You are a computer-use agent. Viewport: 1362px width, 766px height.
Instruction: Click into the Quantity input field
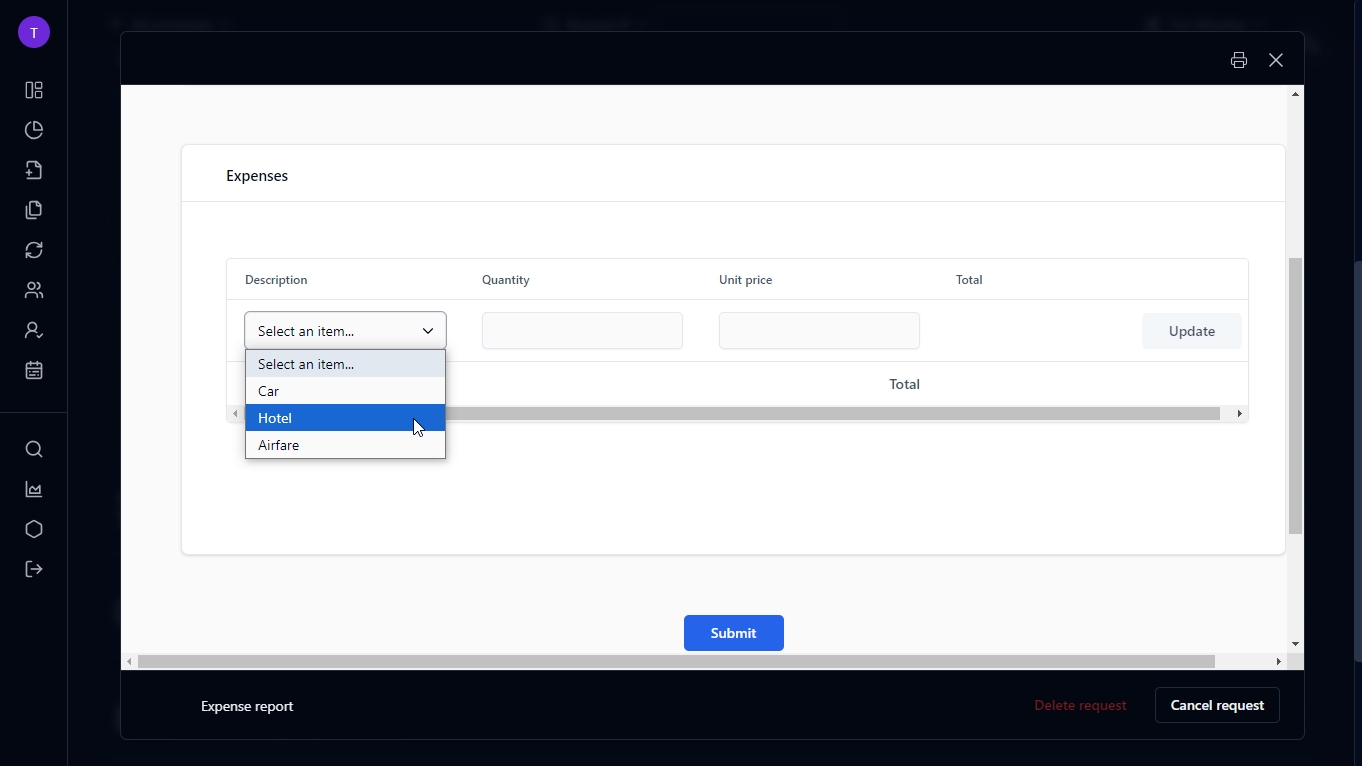pyautogui.click(x=582, y=331)
